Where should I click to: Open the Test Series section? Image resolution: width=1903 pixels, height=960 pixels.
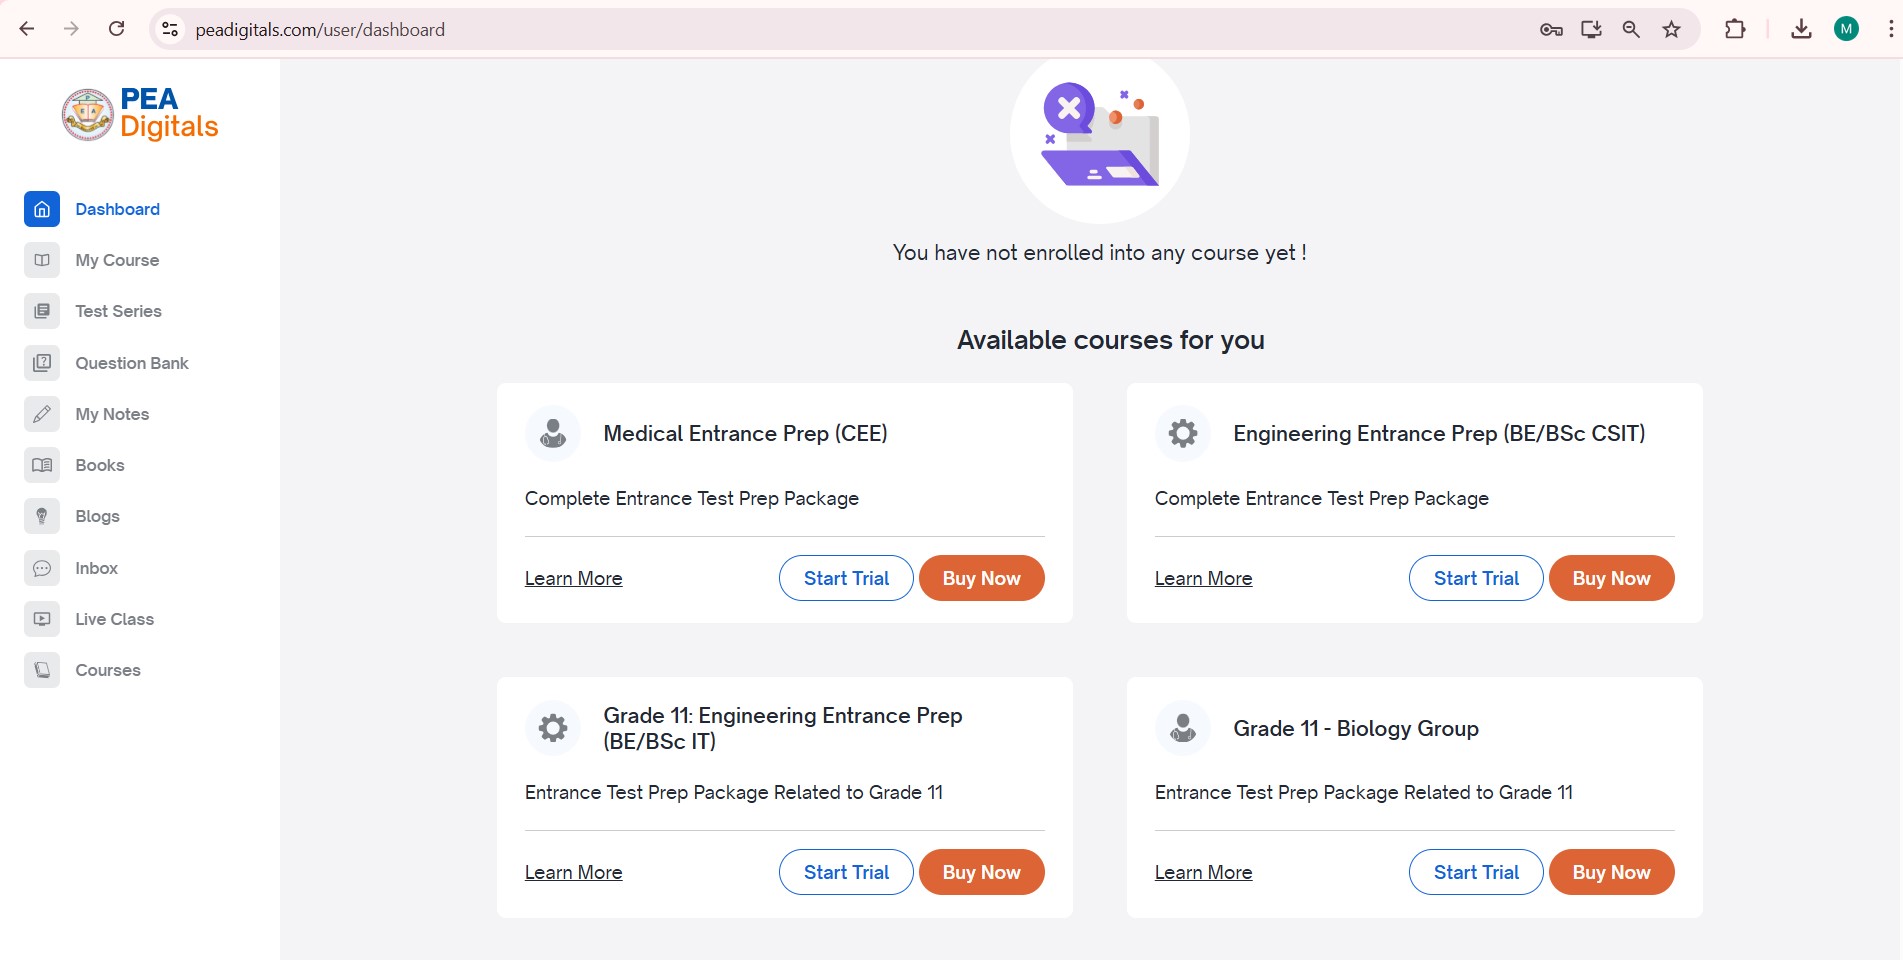pyautogui.click(x=118, y=311)
